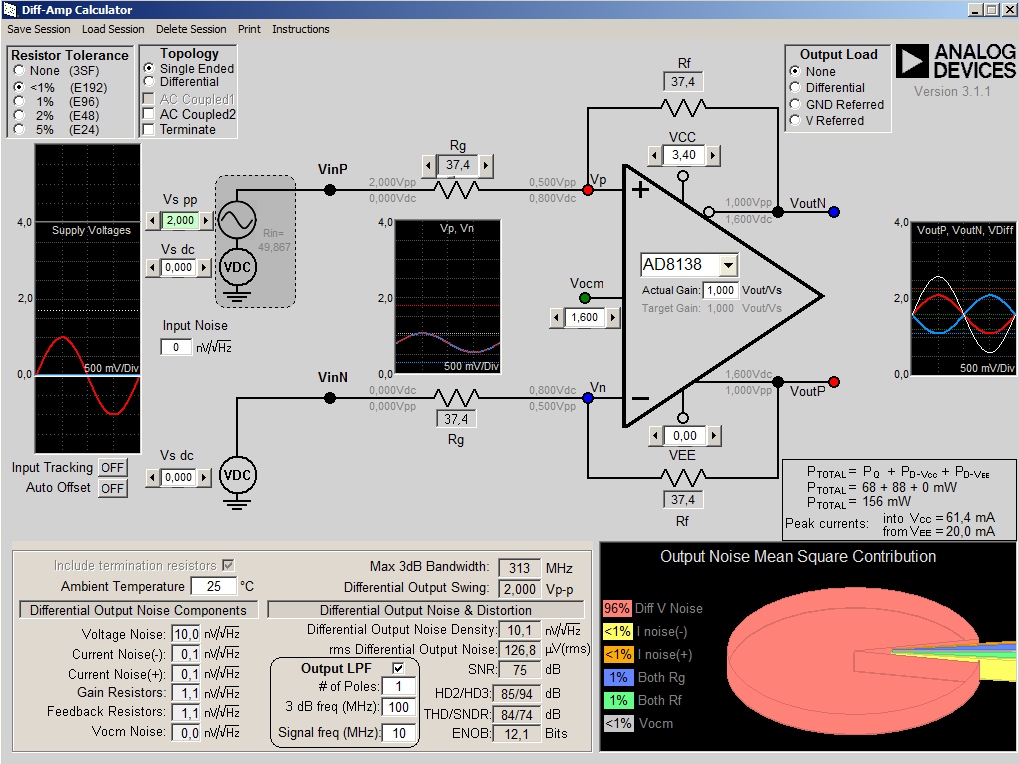Click the upper Rg resistor symbol
The width and height of the screenshot is (1019, 764).
coord(456,190)
